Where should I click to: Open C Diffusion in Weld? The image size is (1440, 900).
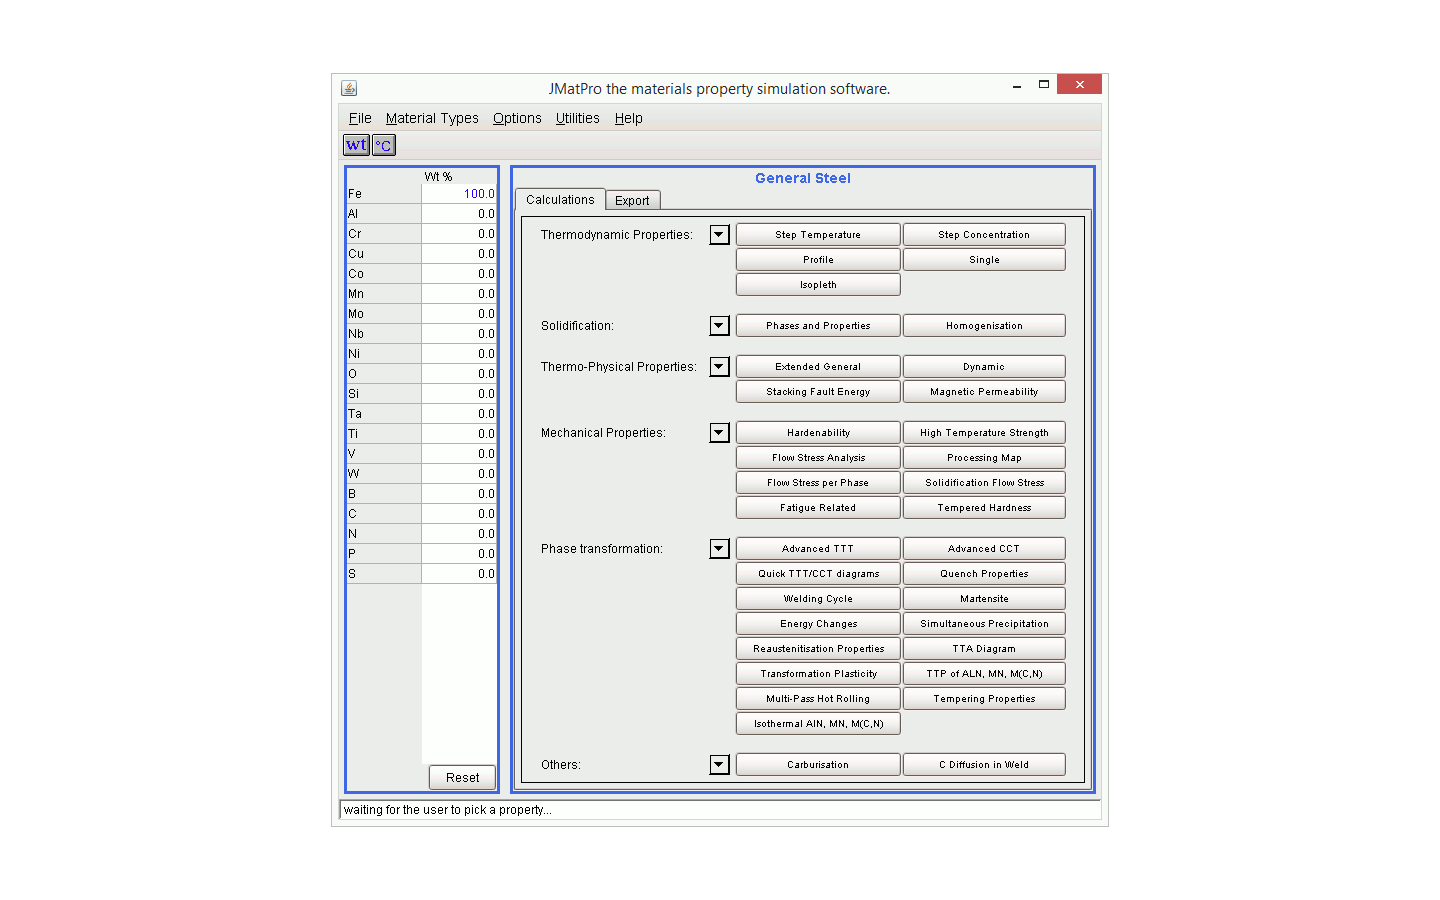[984, 765]
